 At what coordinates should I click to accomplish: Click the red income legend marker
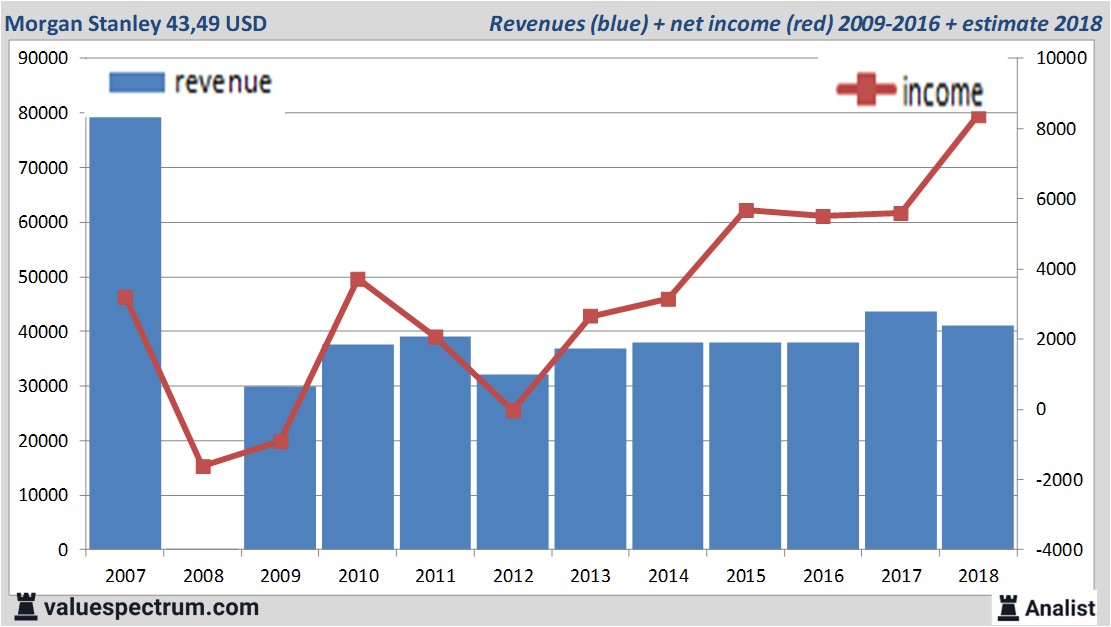point(866,89)
